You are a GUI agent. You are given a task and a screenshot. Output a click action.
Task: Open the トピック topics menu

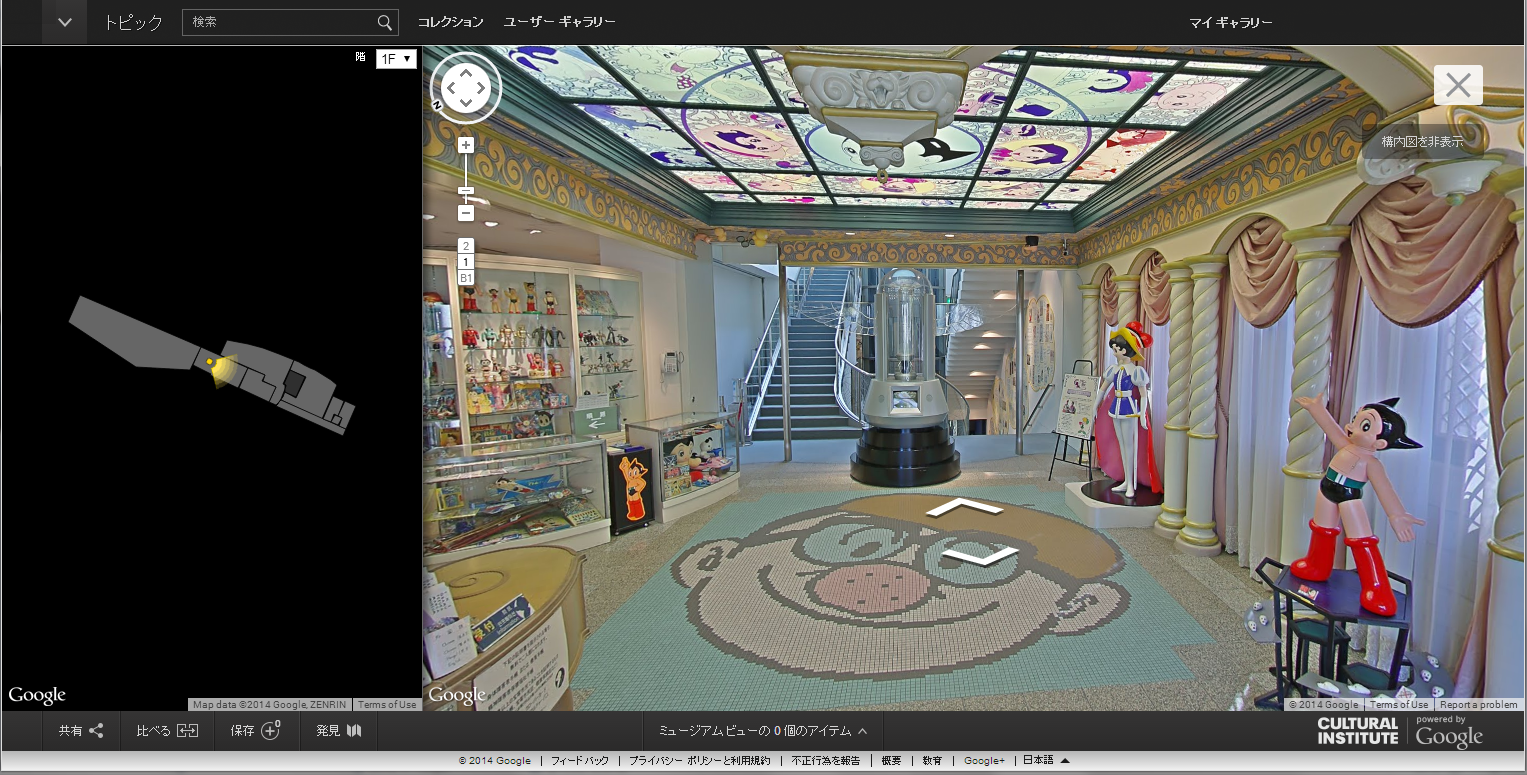133,22
